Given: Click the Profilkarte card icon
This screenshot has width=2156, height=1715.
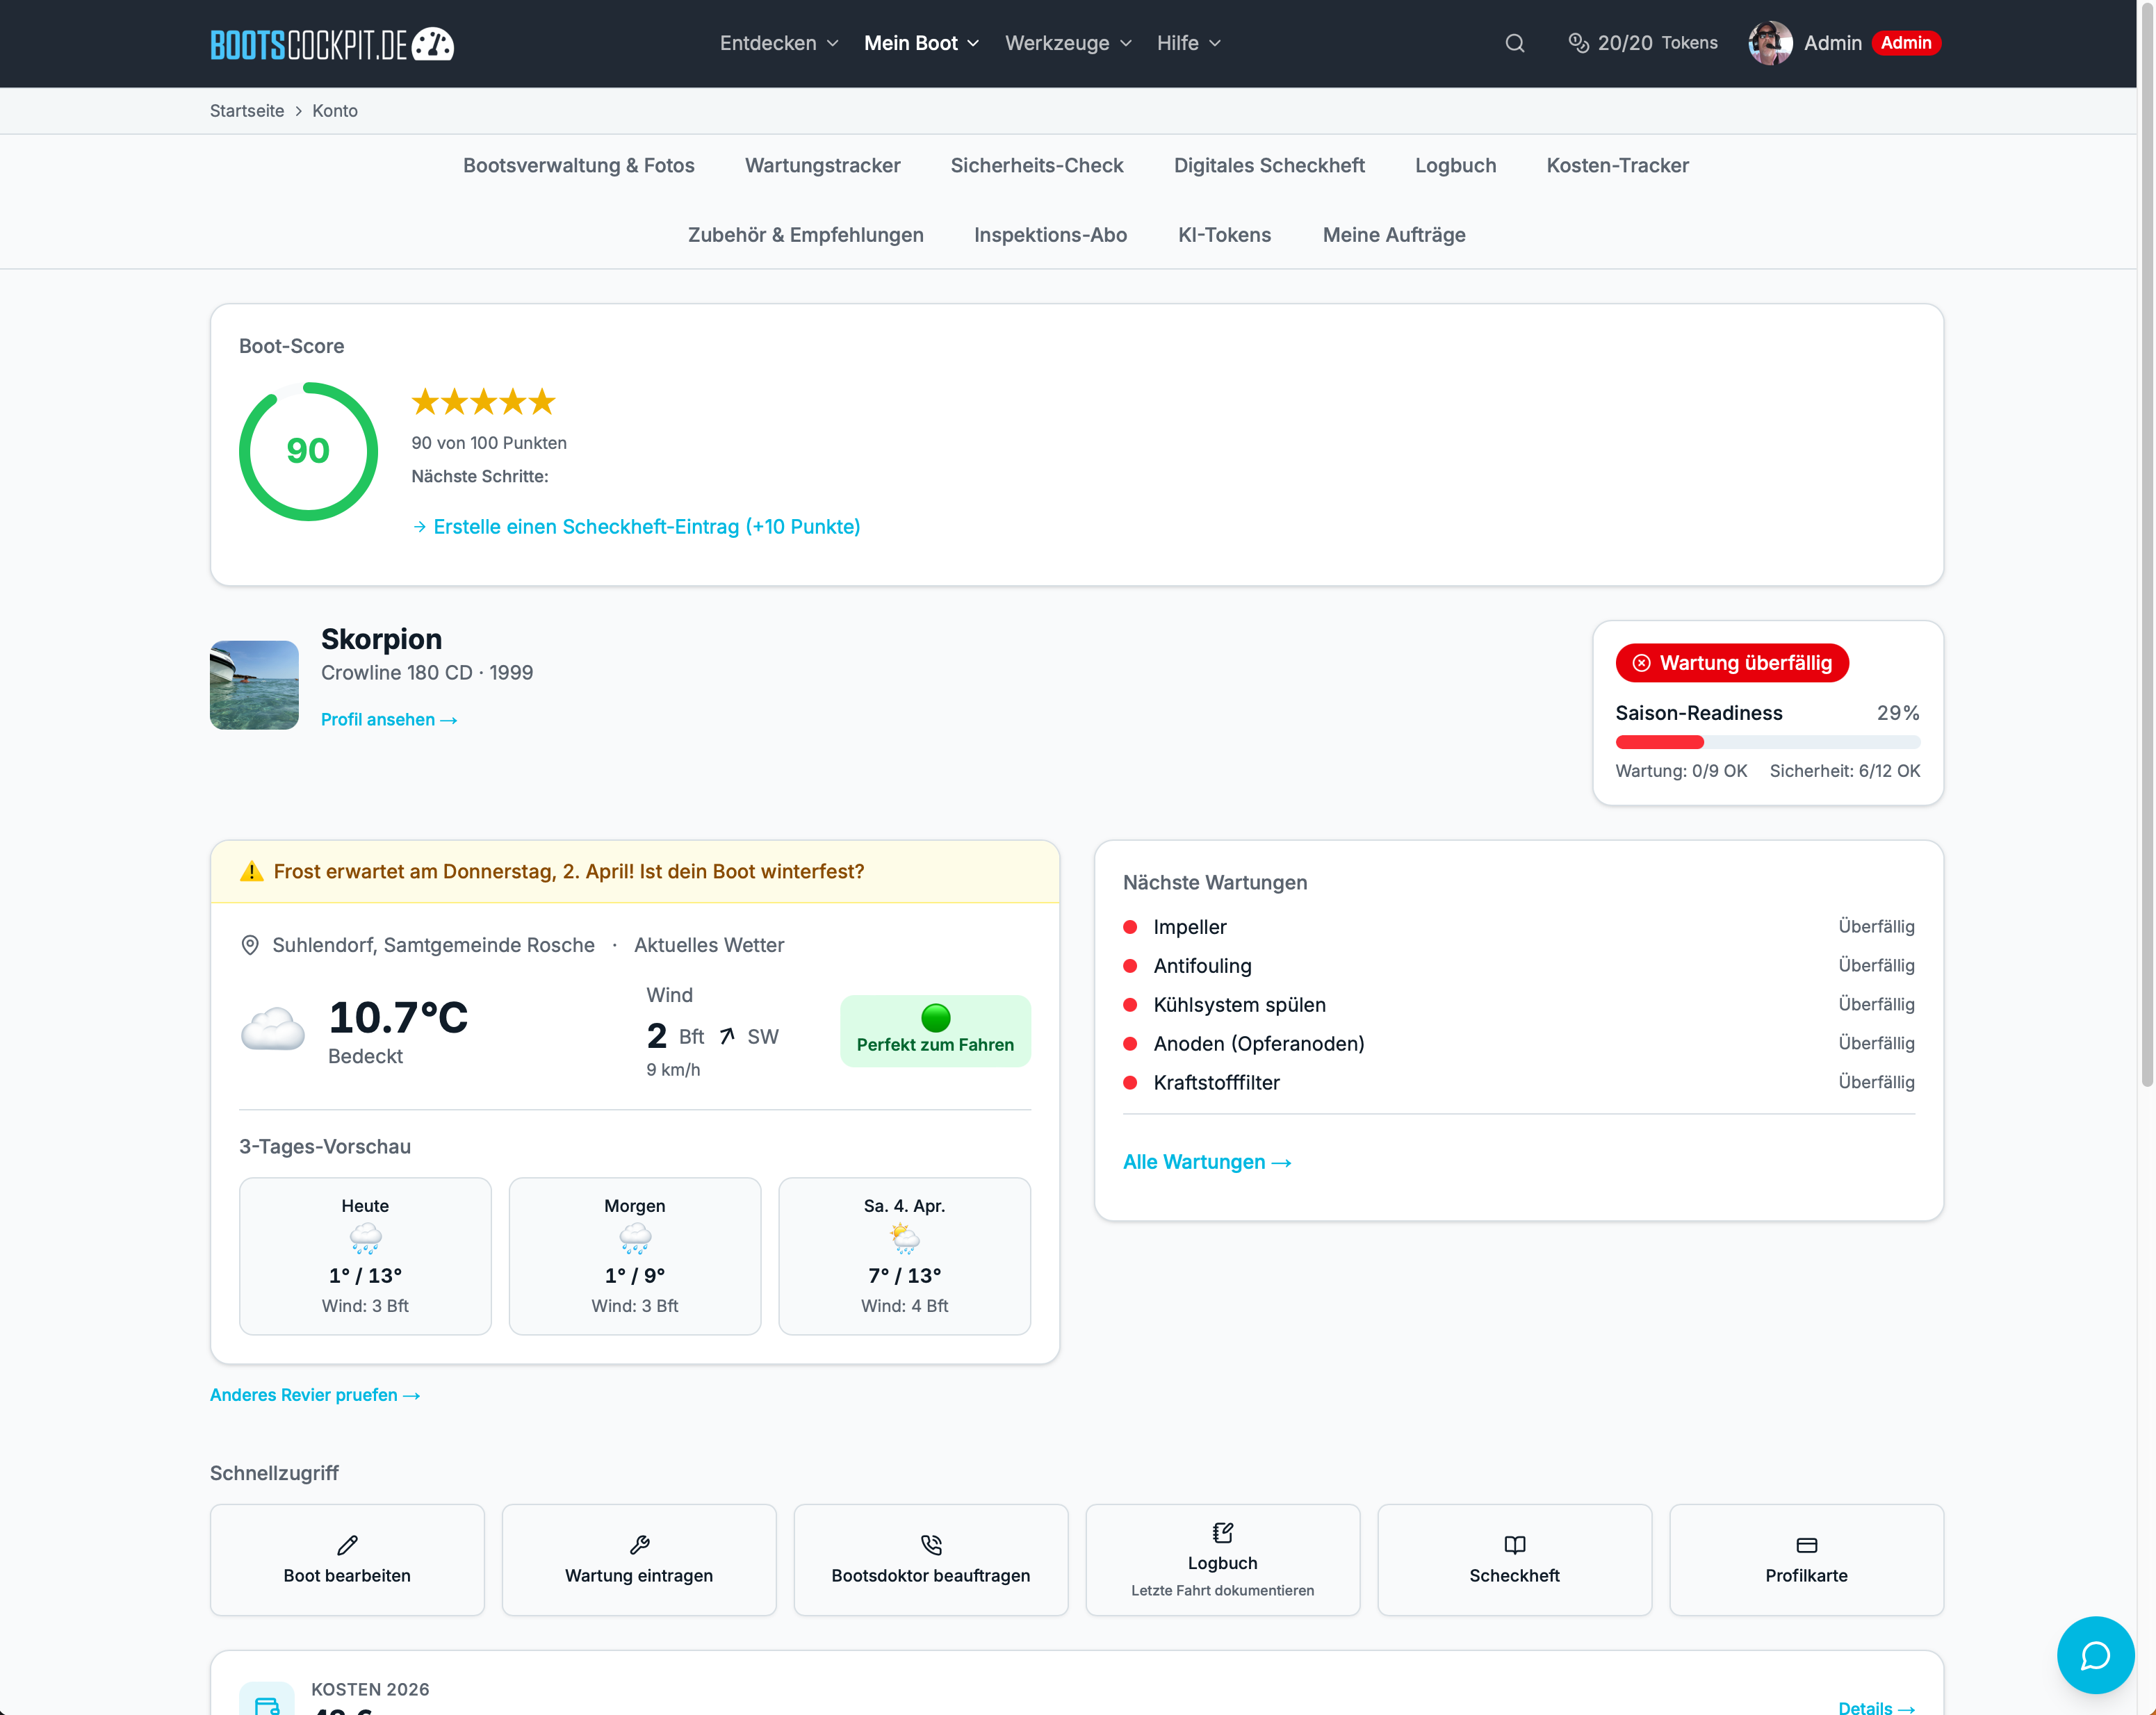Looking at the screenshot, I should (x=1806, y=1545).
